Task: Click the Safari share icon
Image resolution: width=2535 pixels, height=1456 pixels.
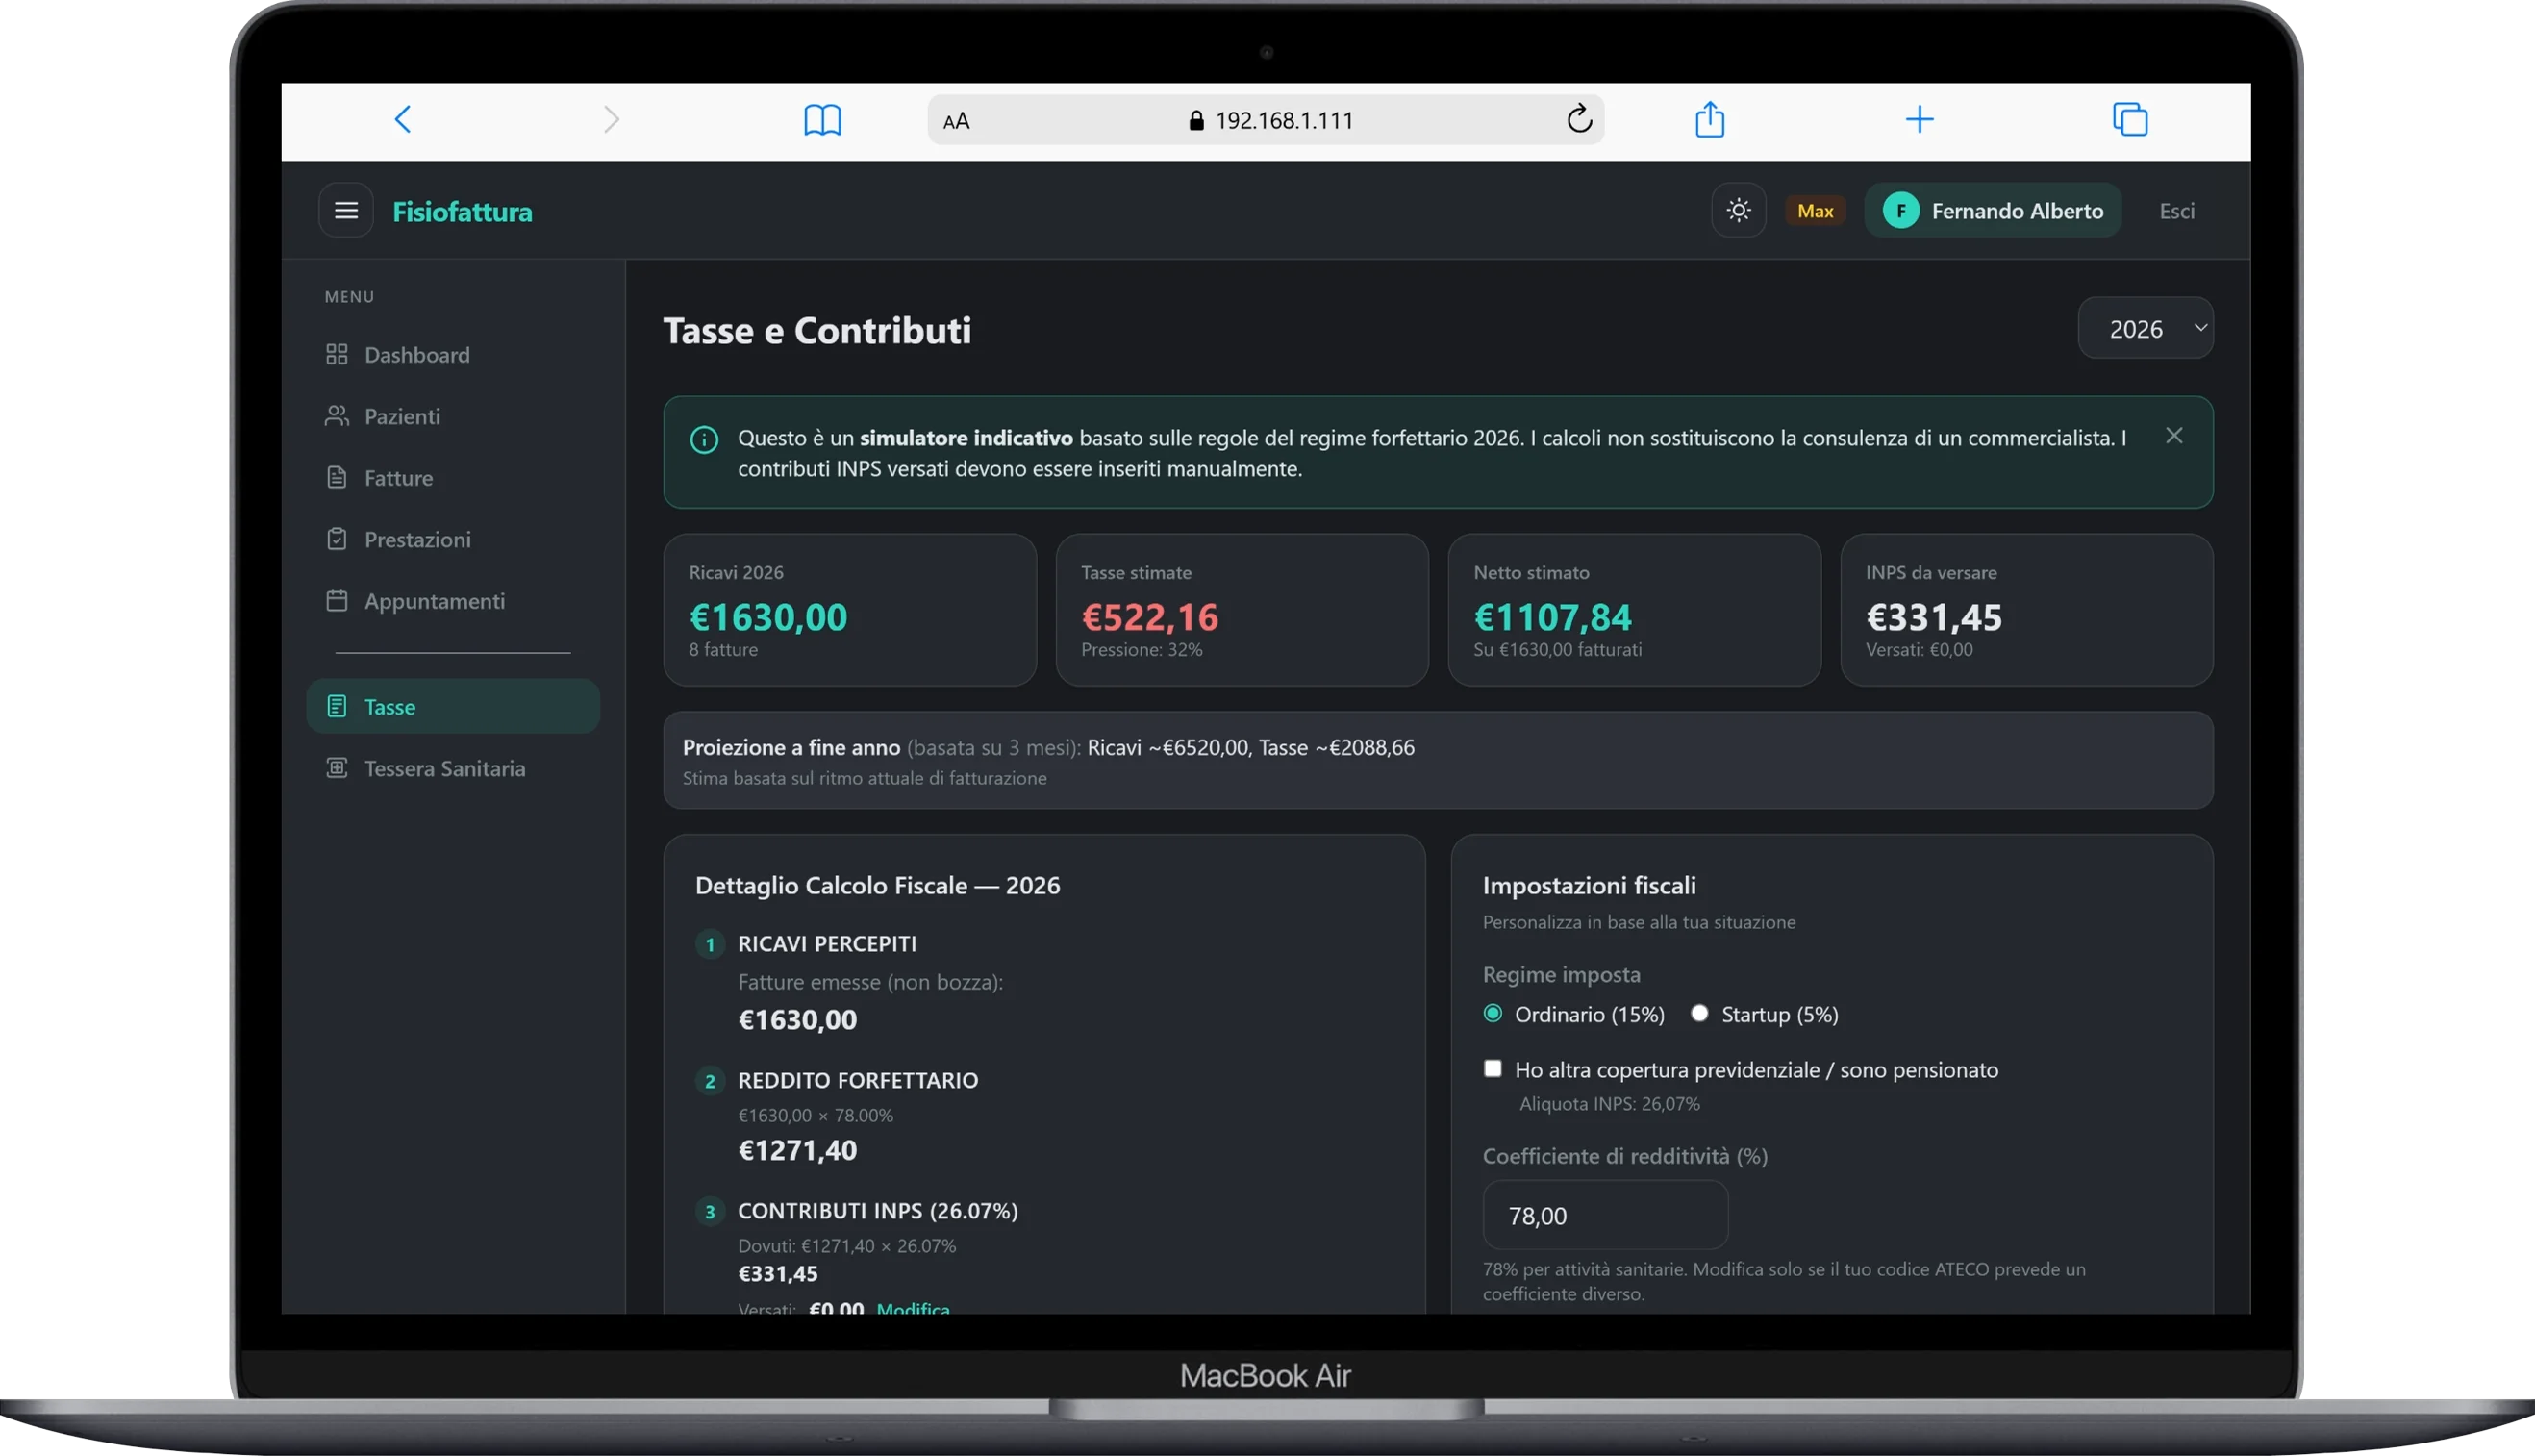Action: click(x=1709, y=120)
